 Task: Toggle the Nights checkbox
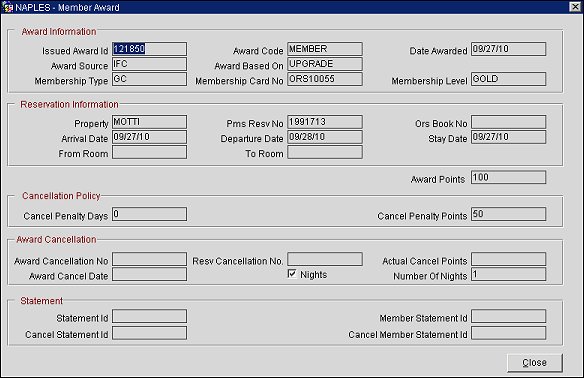(292, 274)
